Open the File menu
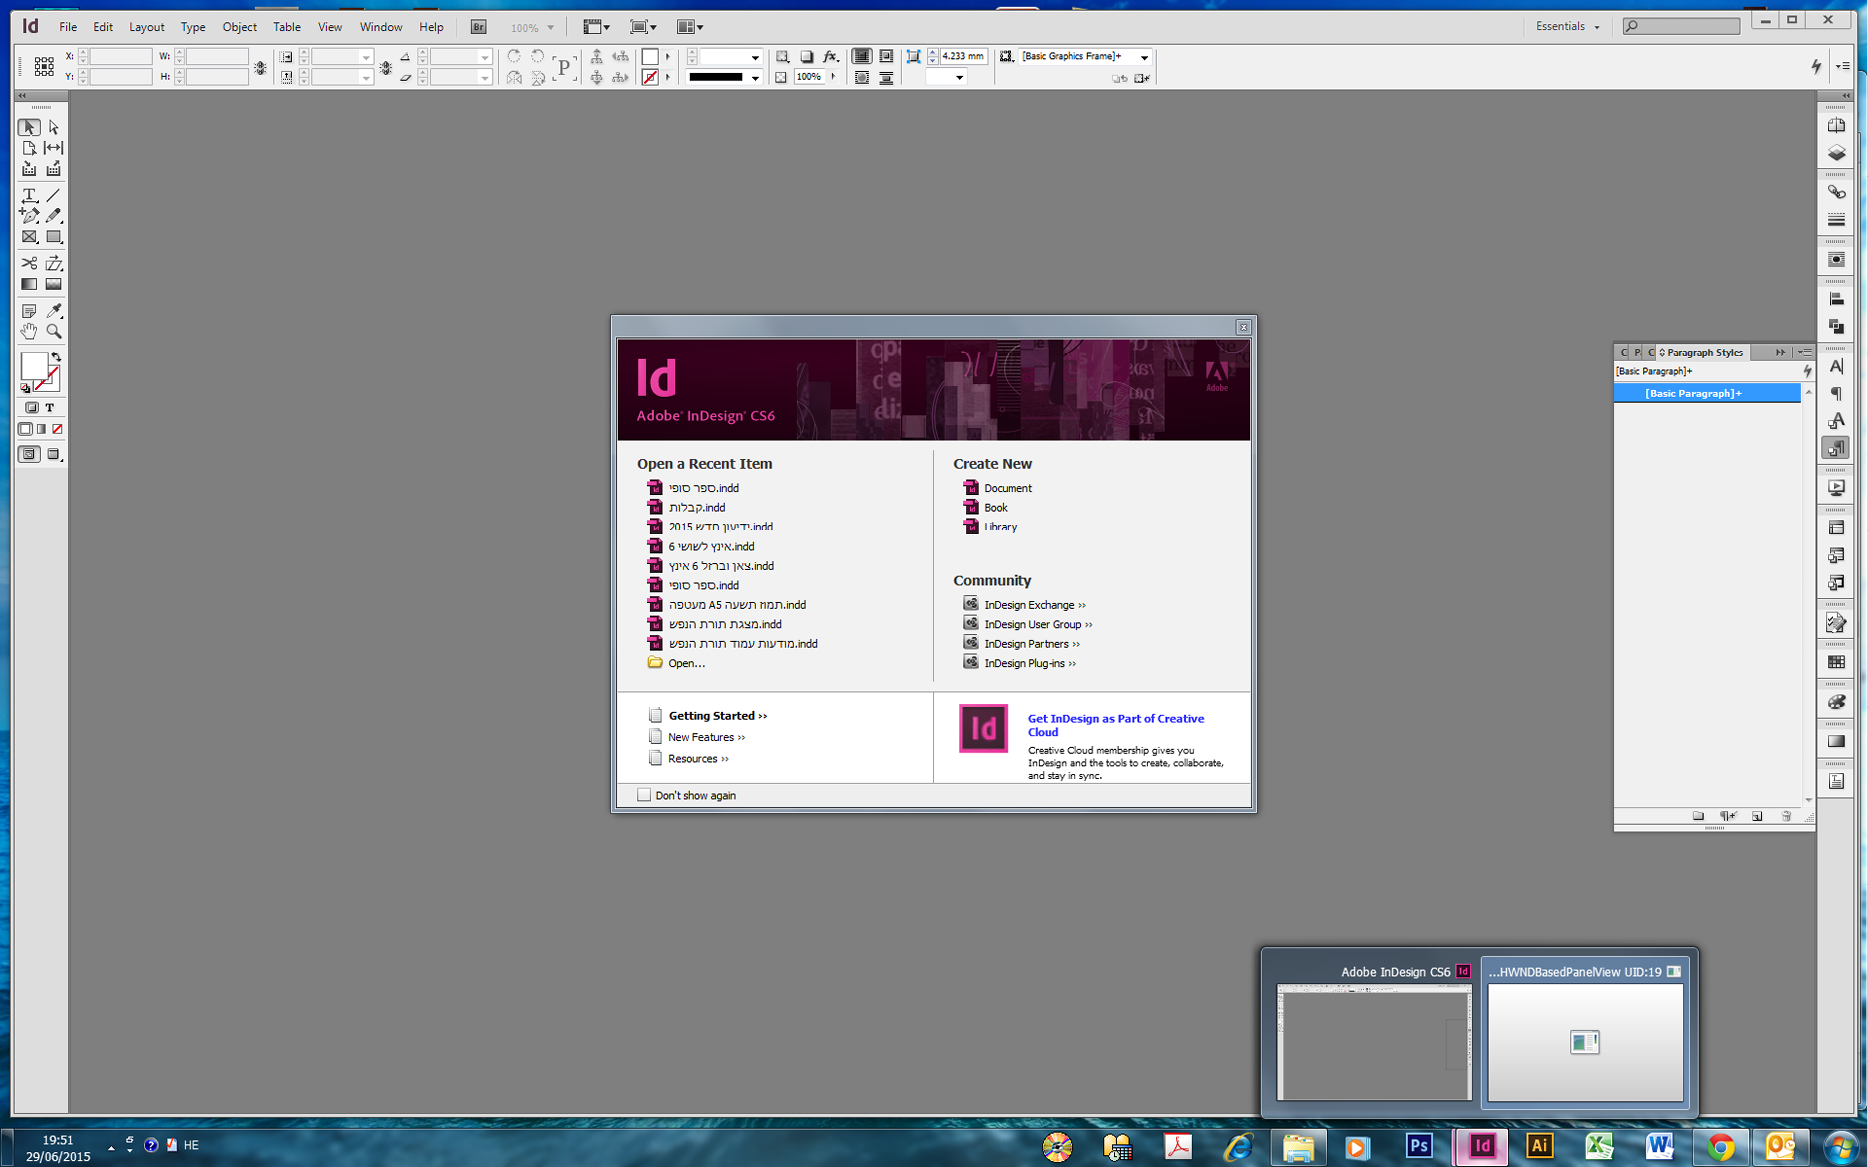This screenshot has height=1167, width=1868. (68, 27)
